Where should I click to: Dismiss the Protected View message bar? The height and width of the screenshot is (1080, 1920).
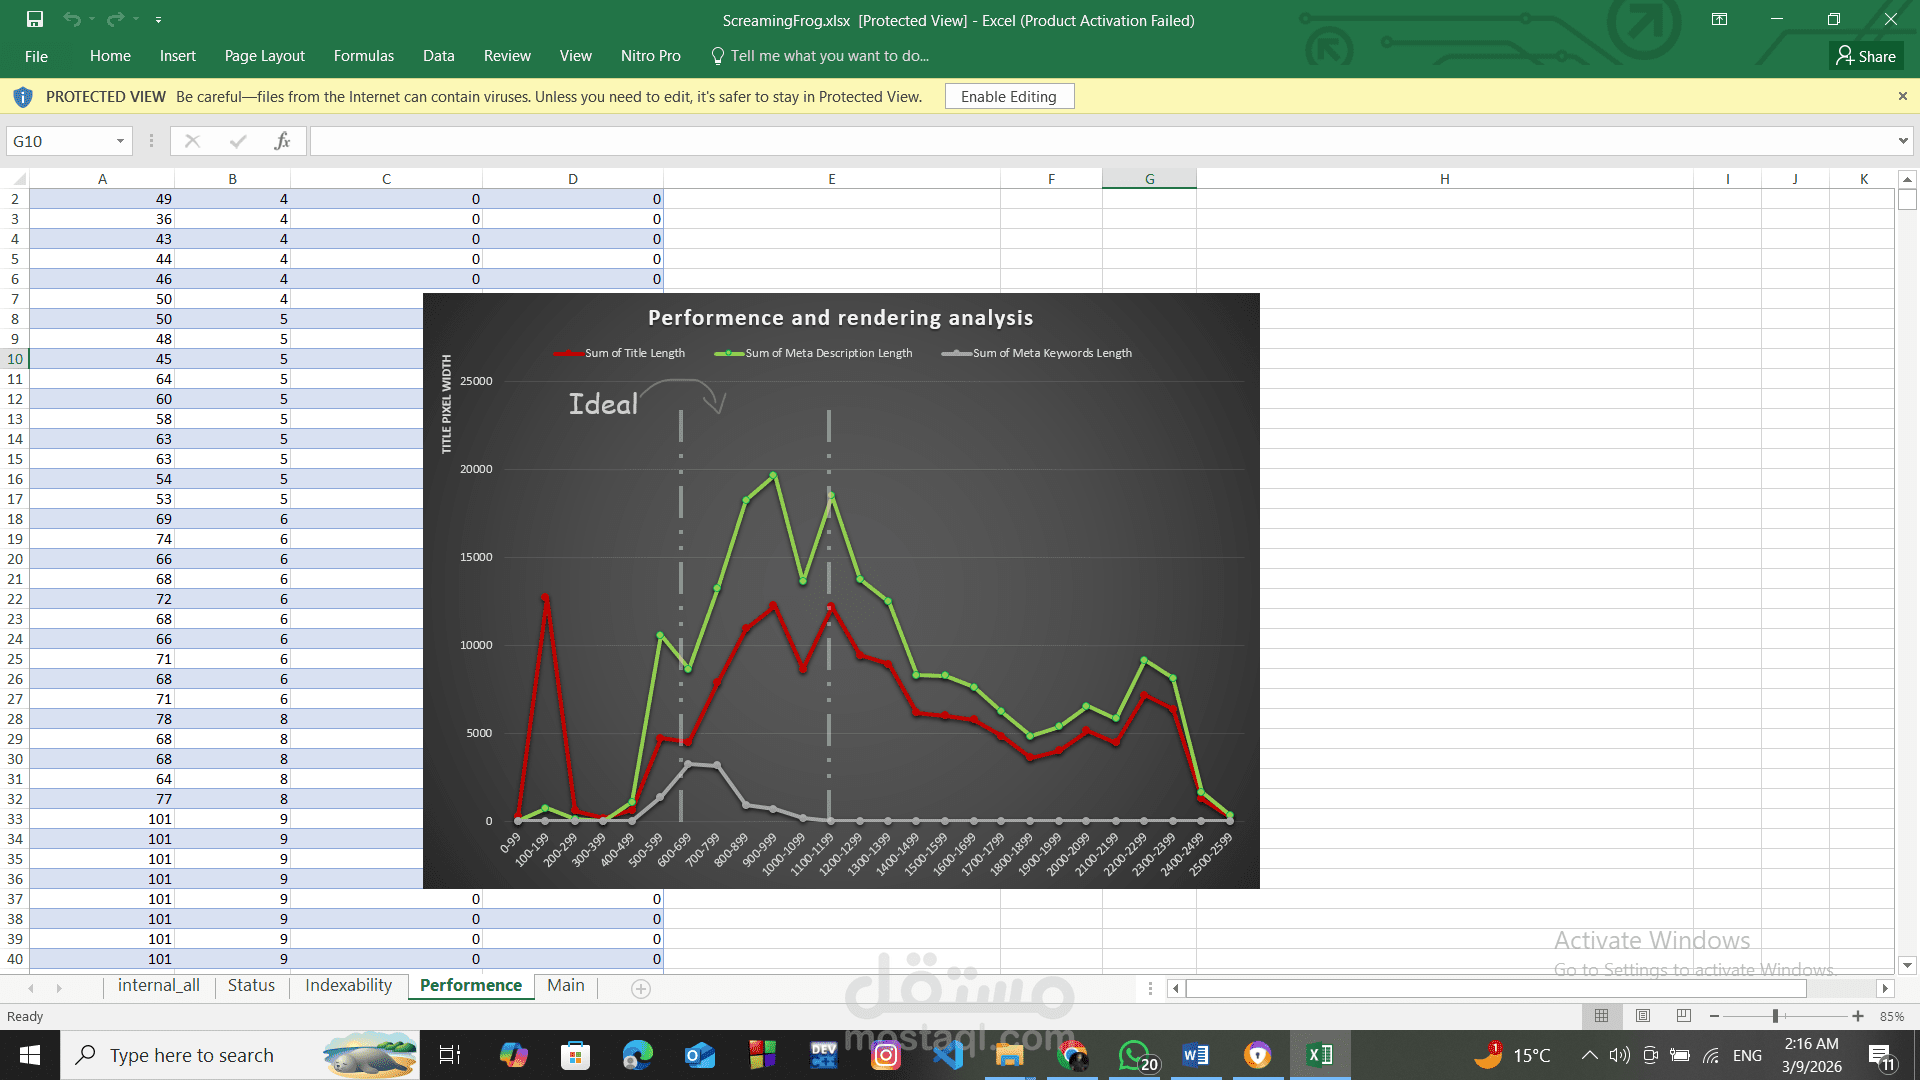coord(1902,96)
